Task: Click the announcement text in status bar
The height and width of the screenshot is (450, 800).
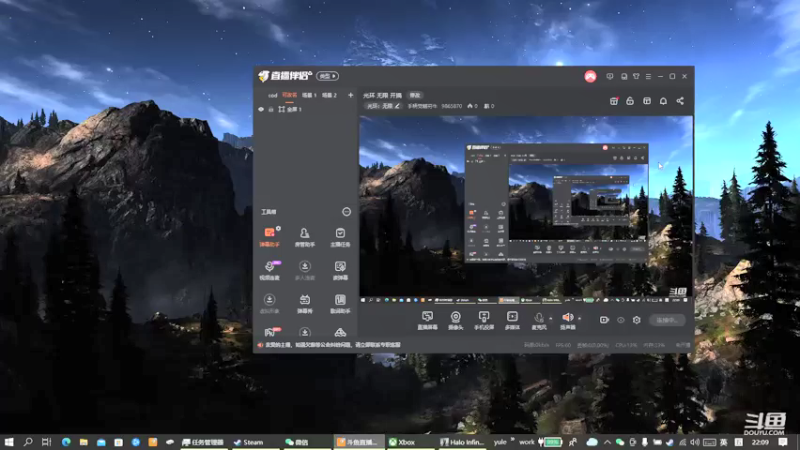Action: point(333,345)
